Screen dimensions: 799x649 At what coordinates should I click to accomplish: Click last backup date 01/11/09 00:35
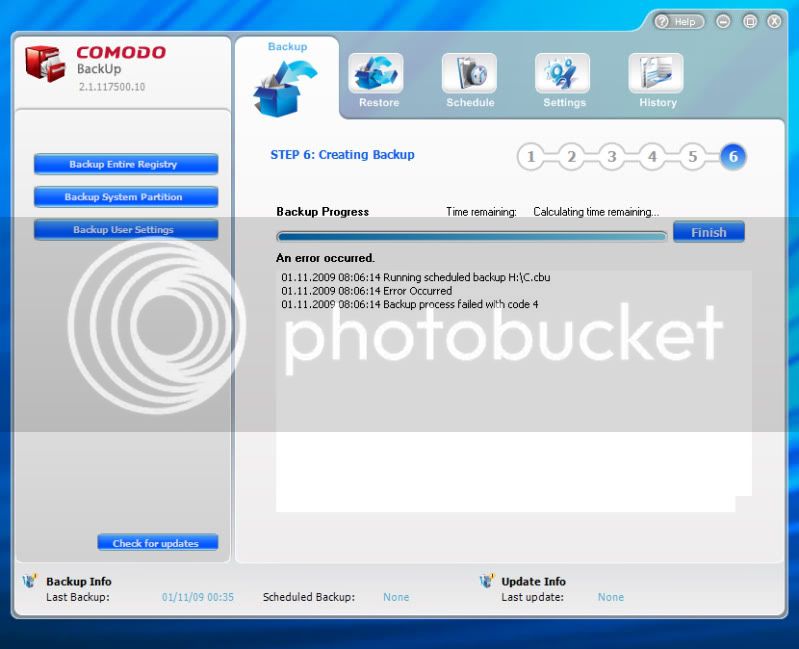(x=198, y=597)
